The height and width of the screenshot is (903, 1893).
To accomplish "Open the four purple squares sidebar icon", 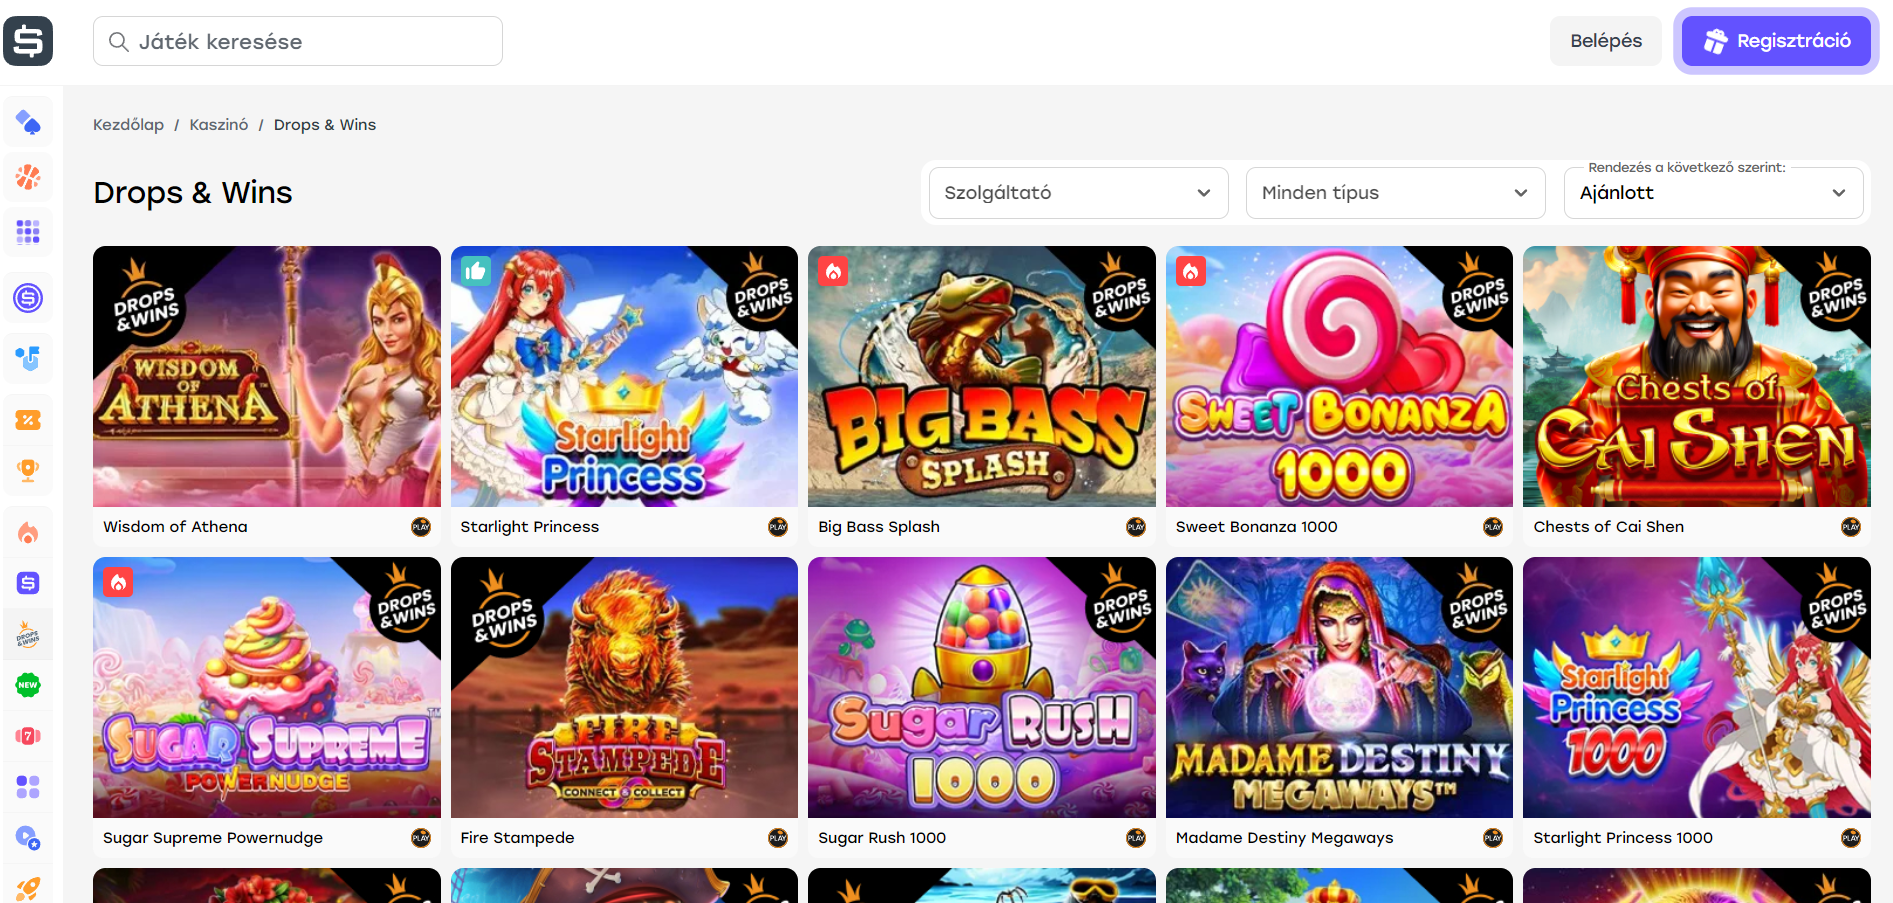I will point(28,787).
